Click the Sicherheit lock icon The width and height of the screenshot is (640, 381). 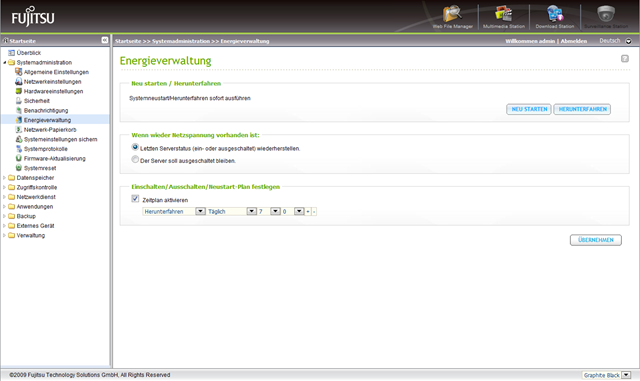(18, 100)
